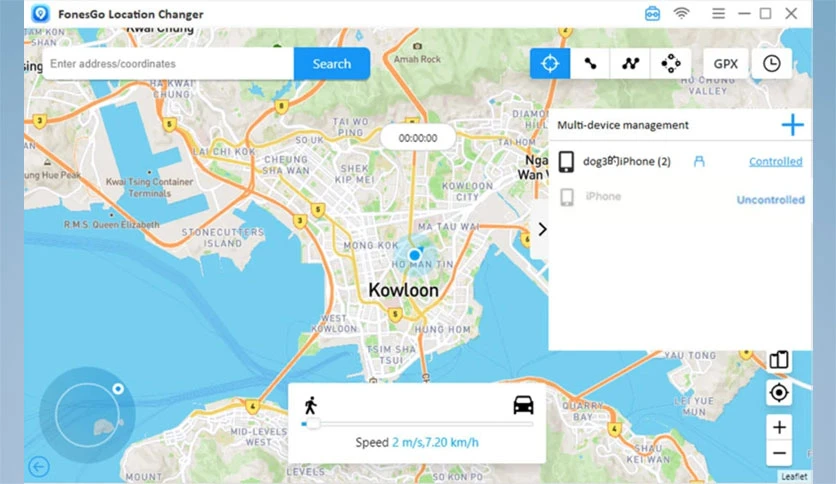Click the multi-device phone icon on map
The image size is (836, 484).
pyautogui.click(x=779, y=360)
